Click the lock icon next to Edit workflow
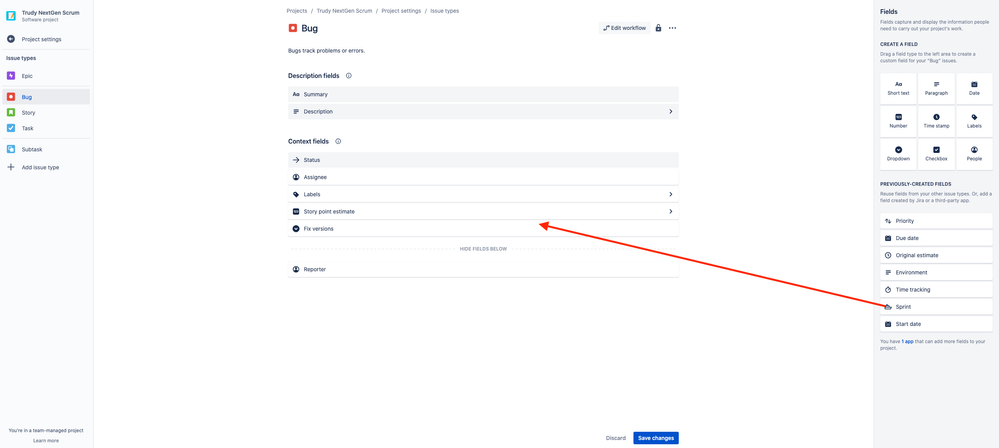 (658, 28)
